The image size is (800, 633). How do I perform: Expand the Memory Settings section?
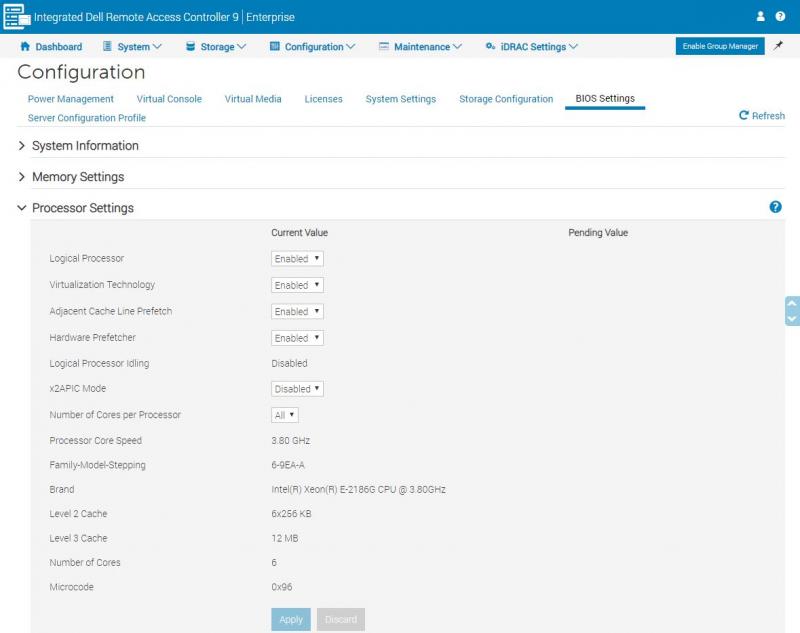pos(78,177)
